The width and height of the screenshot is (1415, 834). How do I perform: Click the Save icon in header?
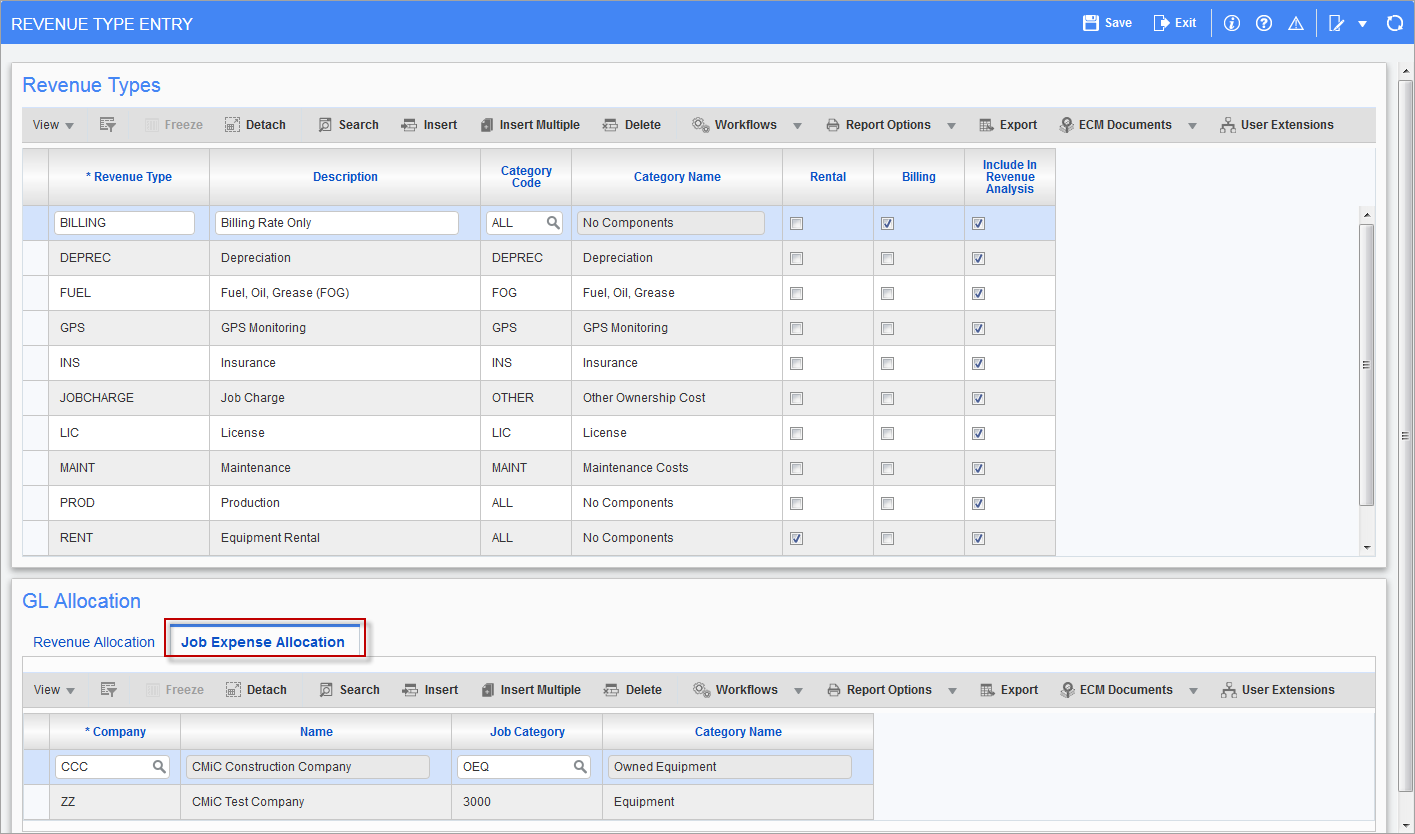click(x=1091, y=23)
